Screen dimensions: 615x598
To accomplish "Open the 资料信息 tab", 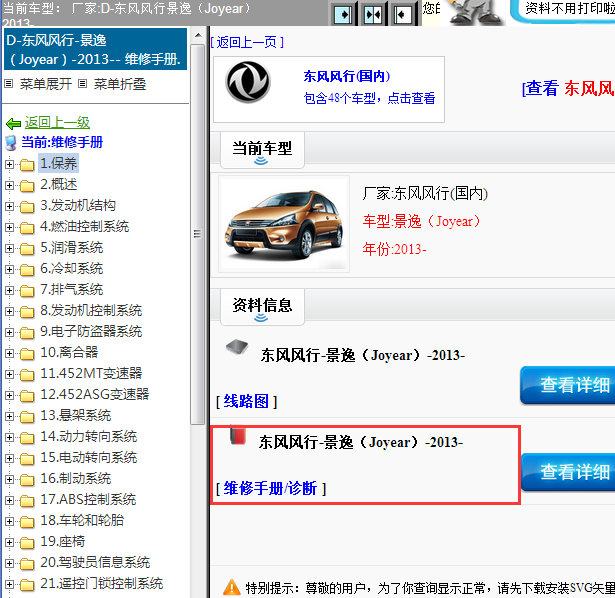I will click(262, 307).
